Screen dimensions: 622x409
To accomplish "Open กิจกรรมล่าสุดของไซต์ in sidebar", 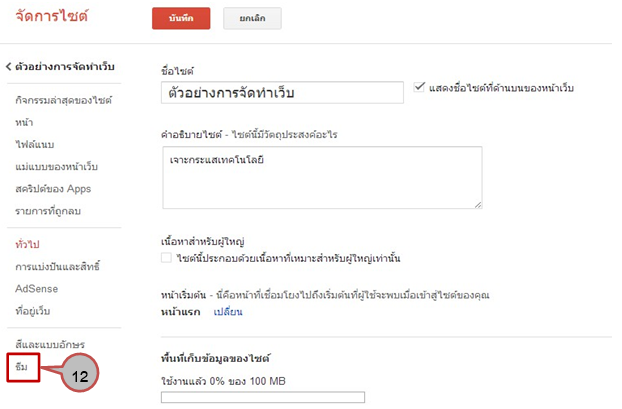I will tap(63, 100).
